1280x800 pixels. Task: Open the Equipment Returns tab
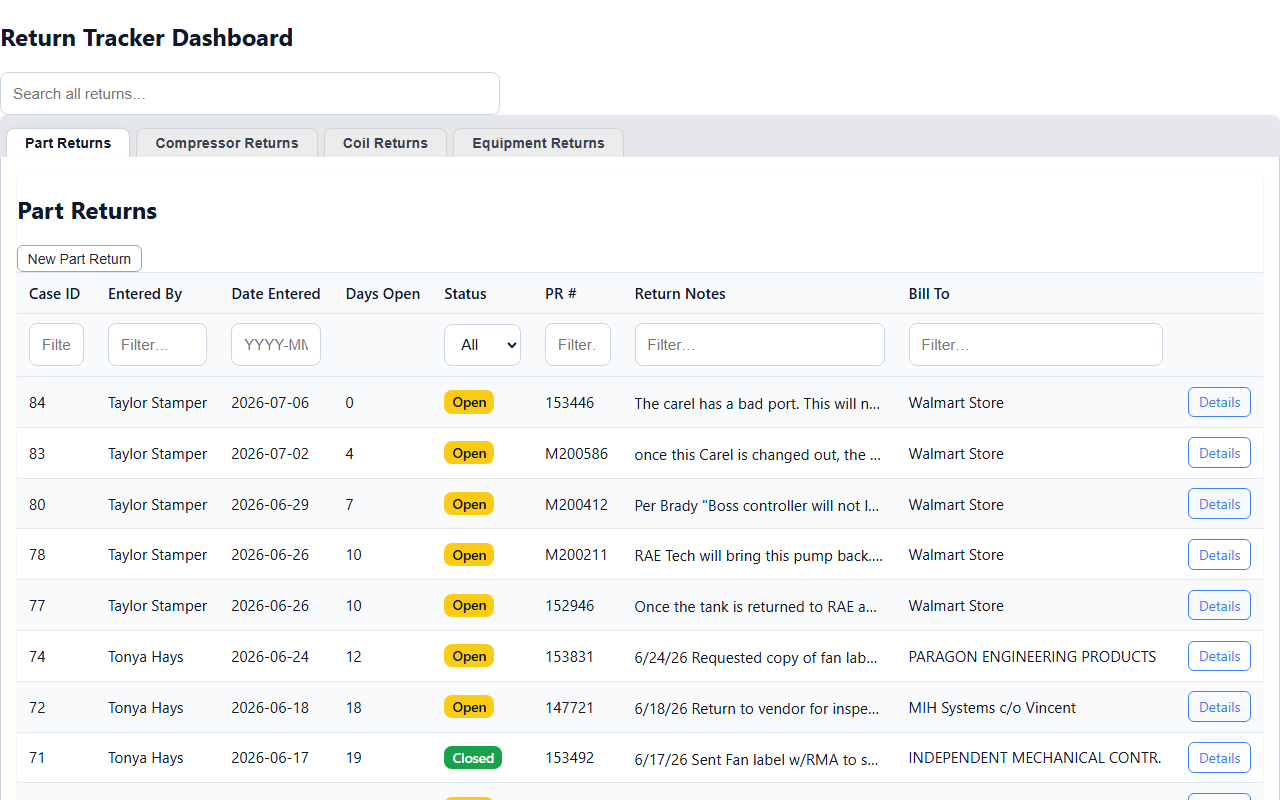[538, 143]
